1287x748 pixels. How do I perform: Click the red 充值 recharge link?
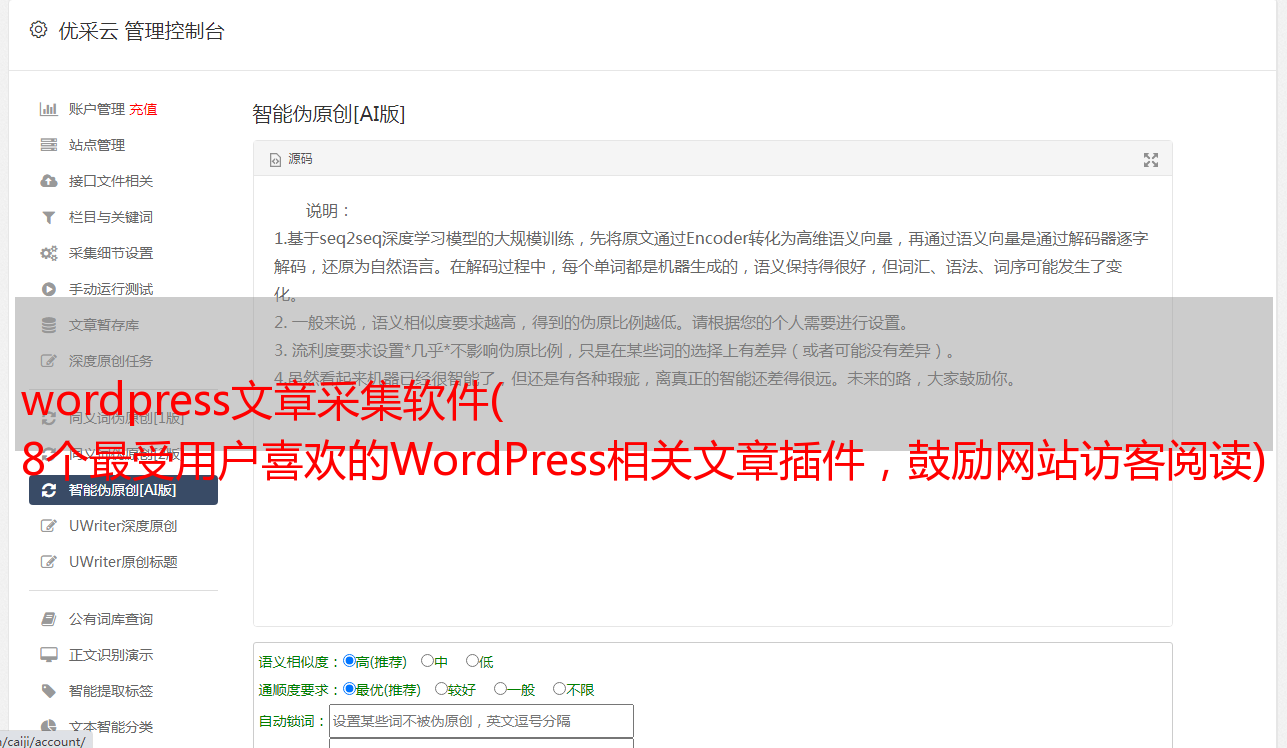[x=143, y=109]
